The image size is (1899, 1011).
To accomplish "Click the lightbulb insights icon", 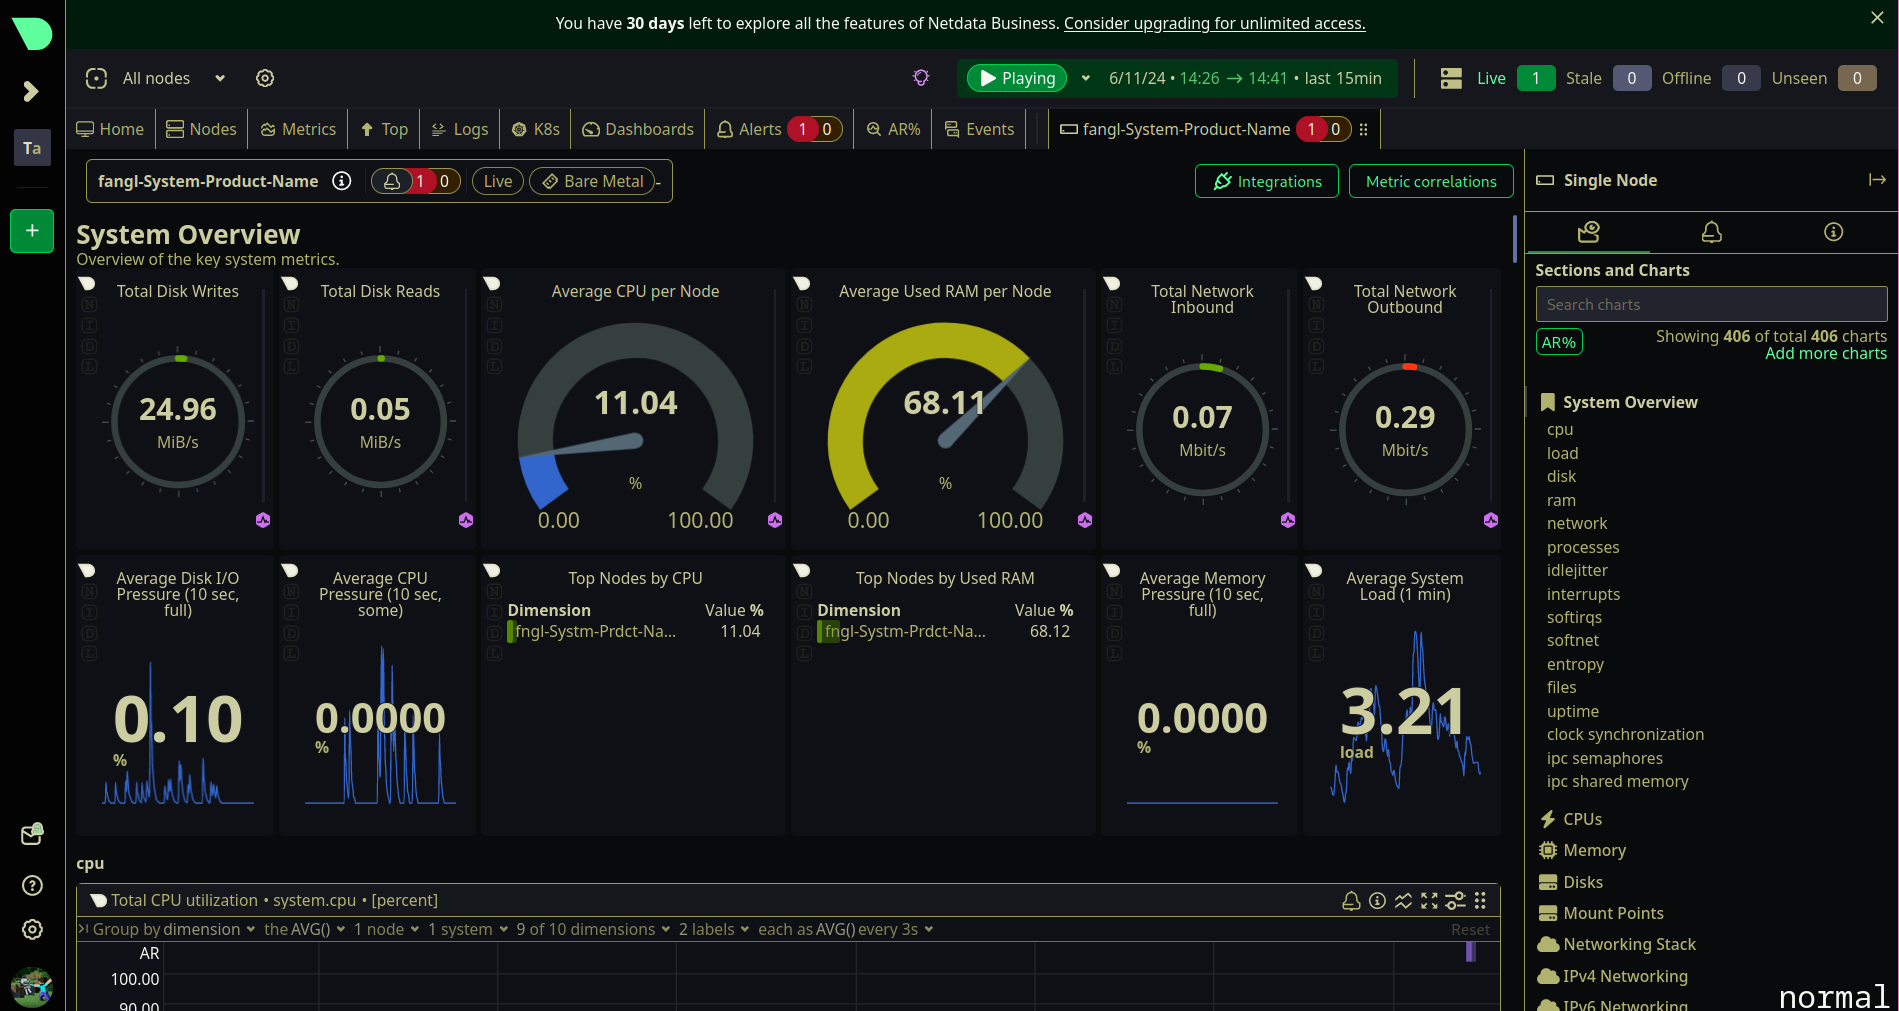I will (921, 78).
